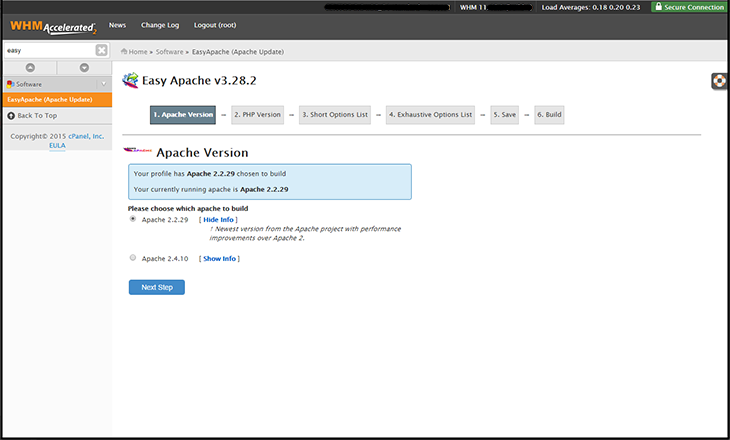The width and height of the screenshot is (730, 440).
Task: Click the Software breadcrumb link
Action: point(169,52)
